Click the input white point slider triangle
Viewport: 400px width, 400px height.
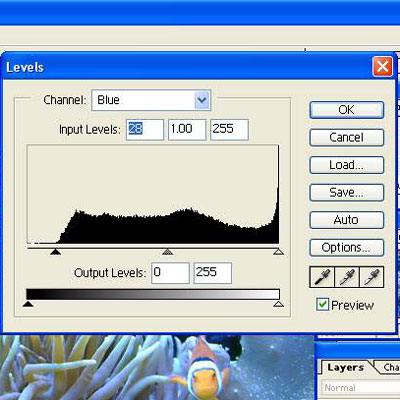278,251
